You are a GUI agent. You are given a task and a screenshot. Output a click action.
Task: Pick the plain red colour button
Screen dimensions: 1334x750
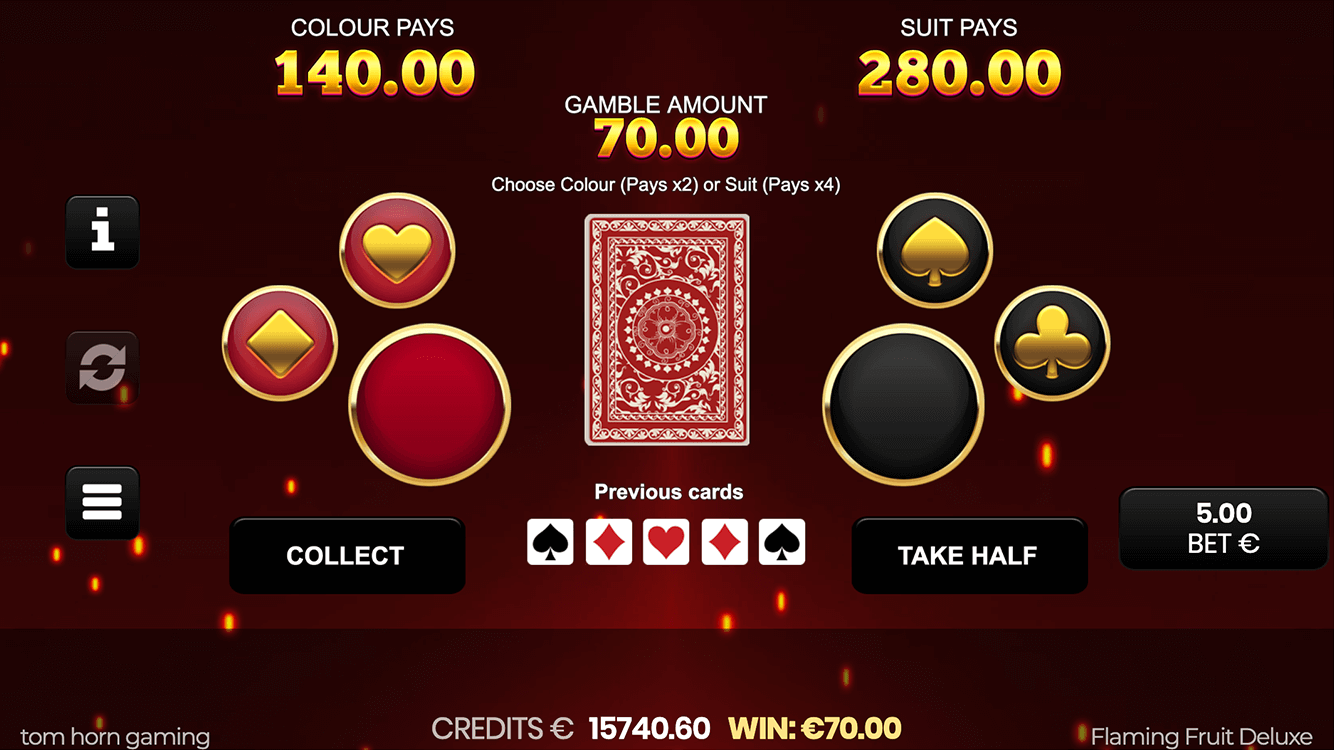[x=430, y=405]
